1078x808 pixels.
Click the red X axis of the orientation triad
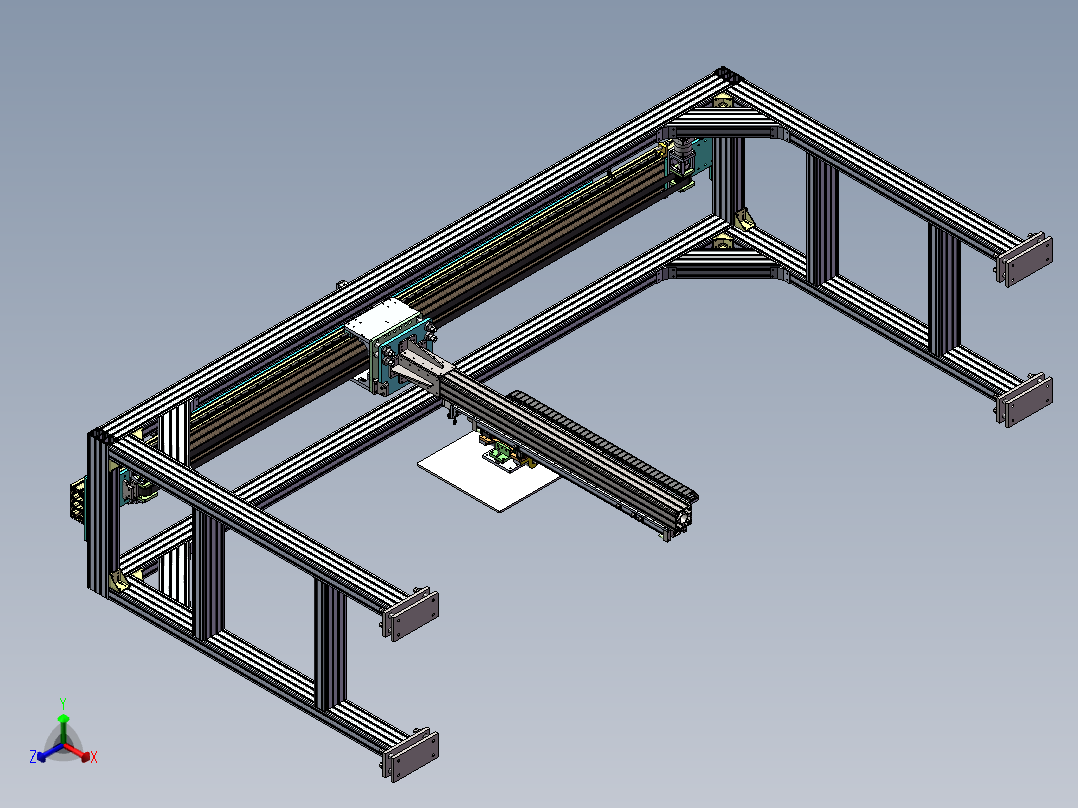tap(79, 752)
